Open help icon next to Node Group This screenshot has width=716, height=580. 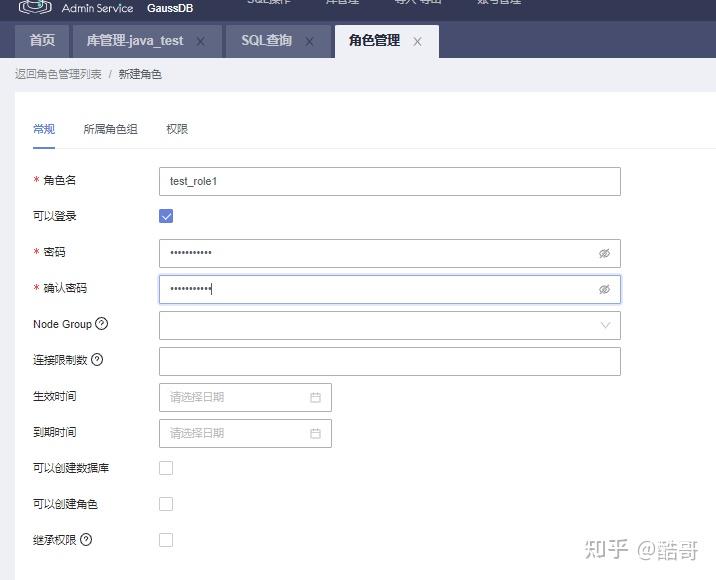click(x=101, y=324)
